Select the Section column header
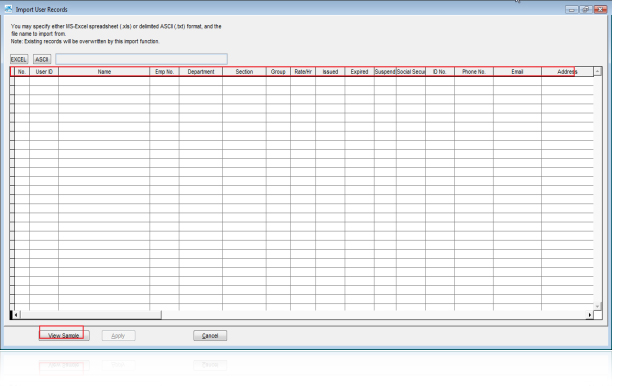The width and height of the screenshot is (622, 386). pos(244,72)
